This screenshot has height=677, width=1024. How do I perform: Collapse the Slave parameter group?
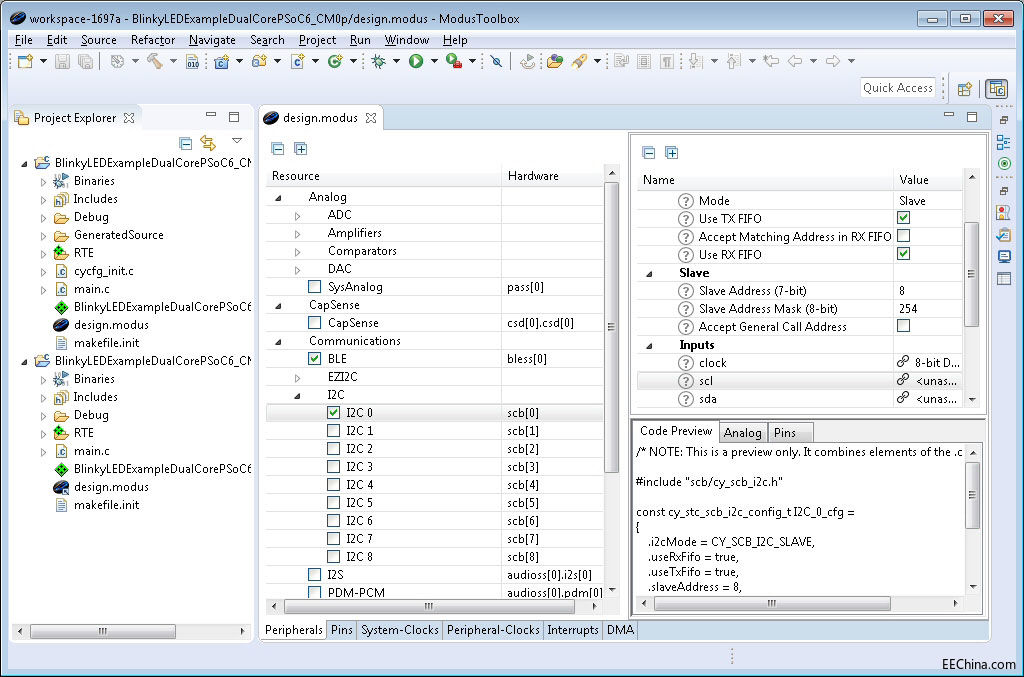[649, 274]
